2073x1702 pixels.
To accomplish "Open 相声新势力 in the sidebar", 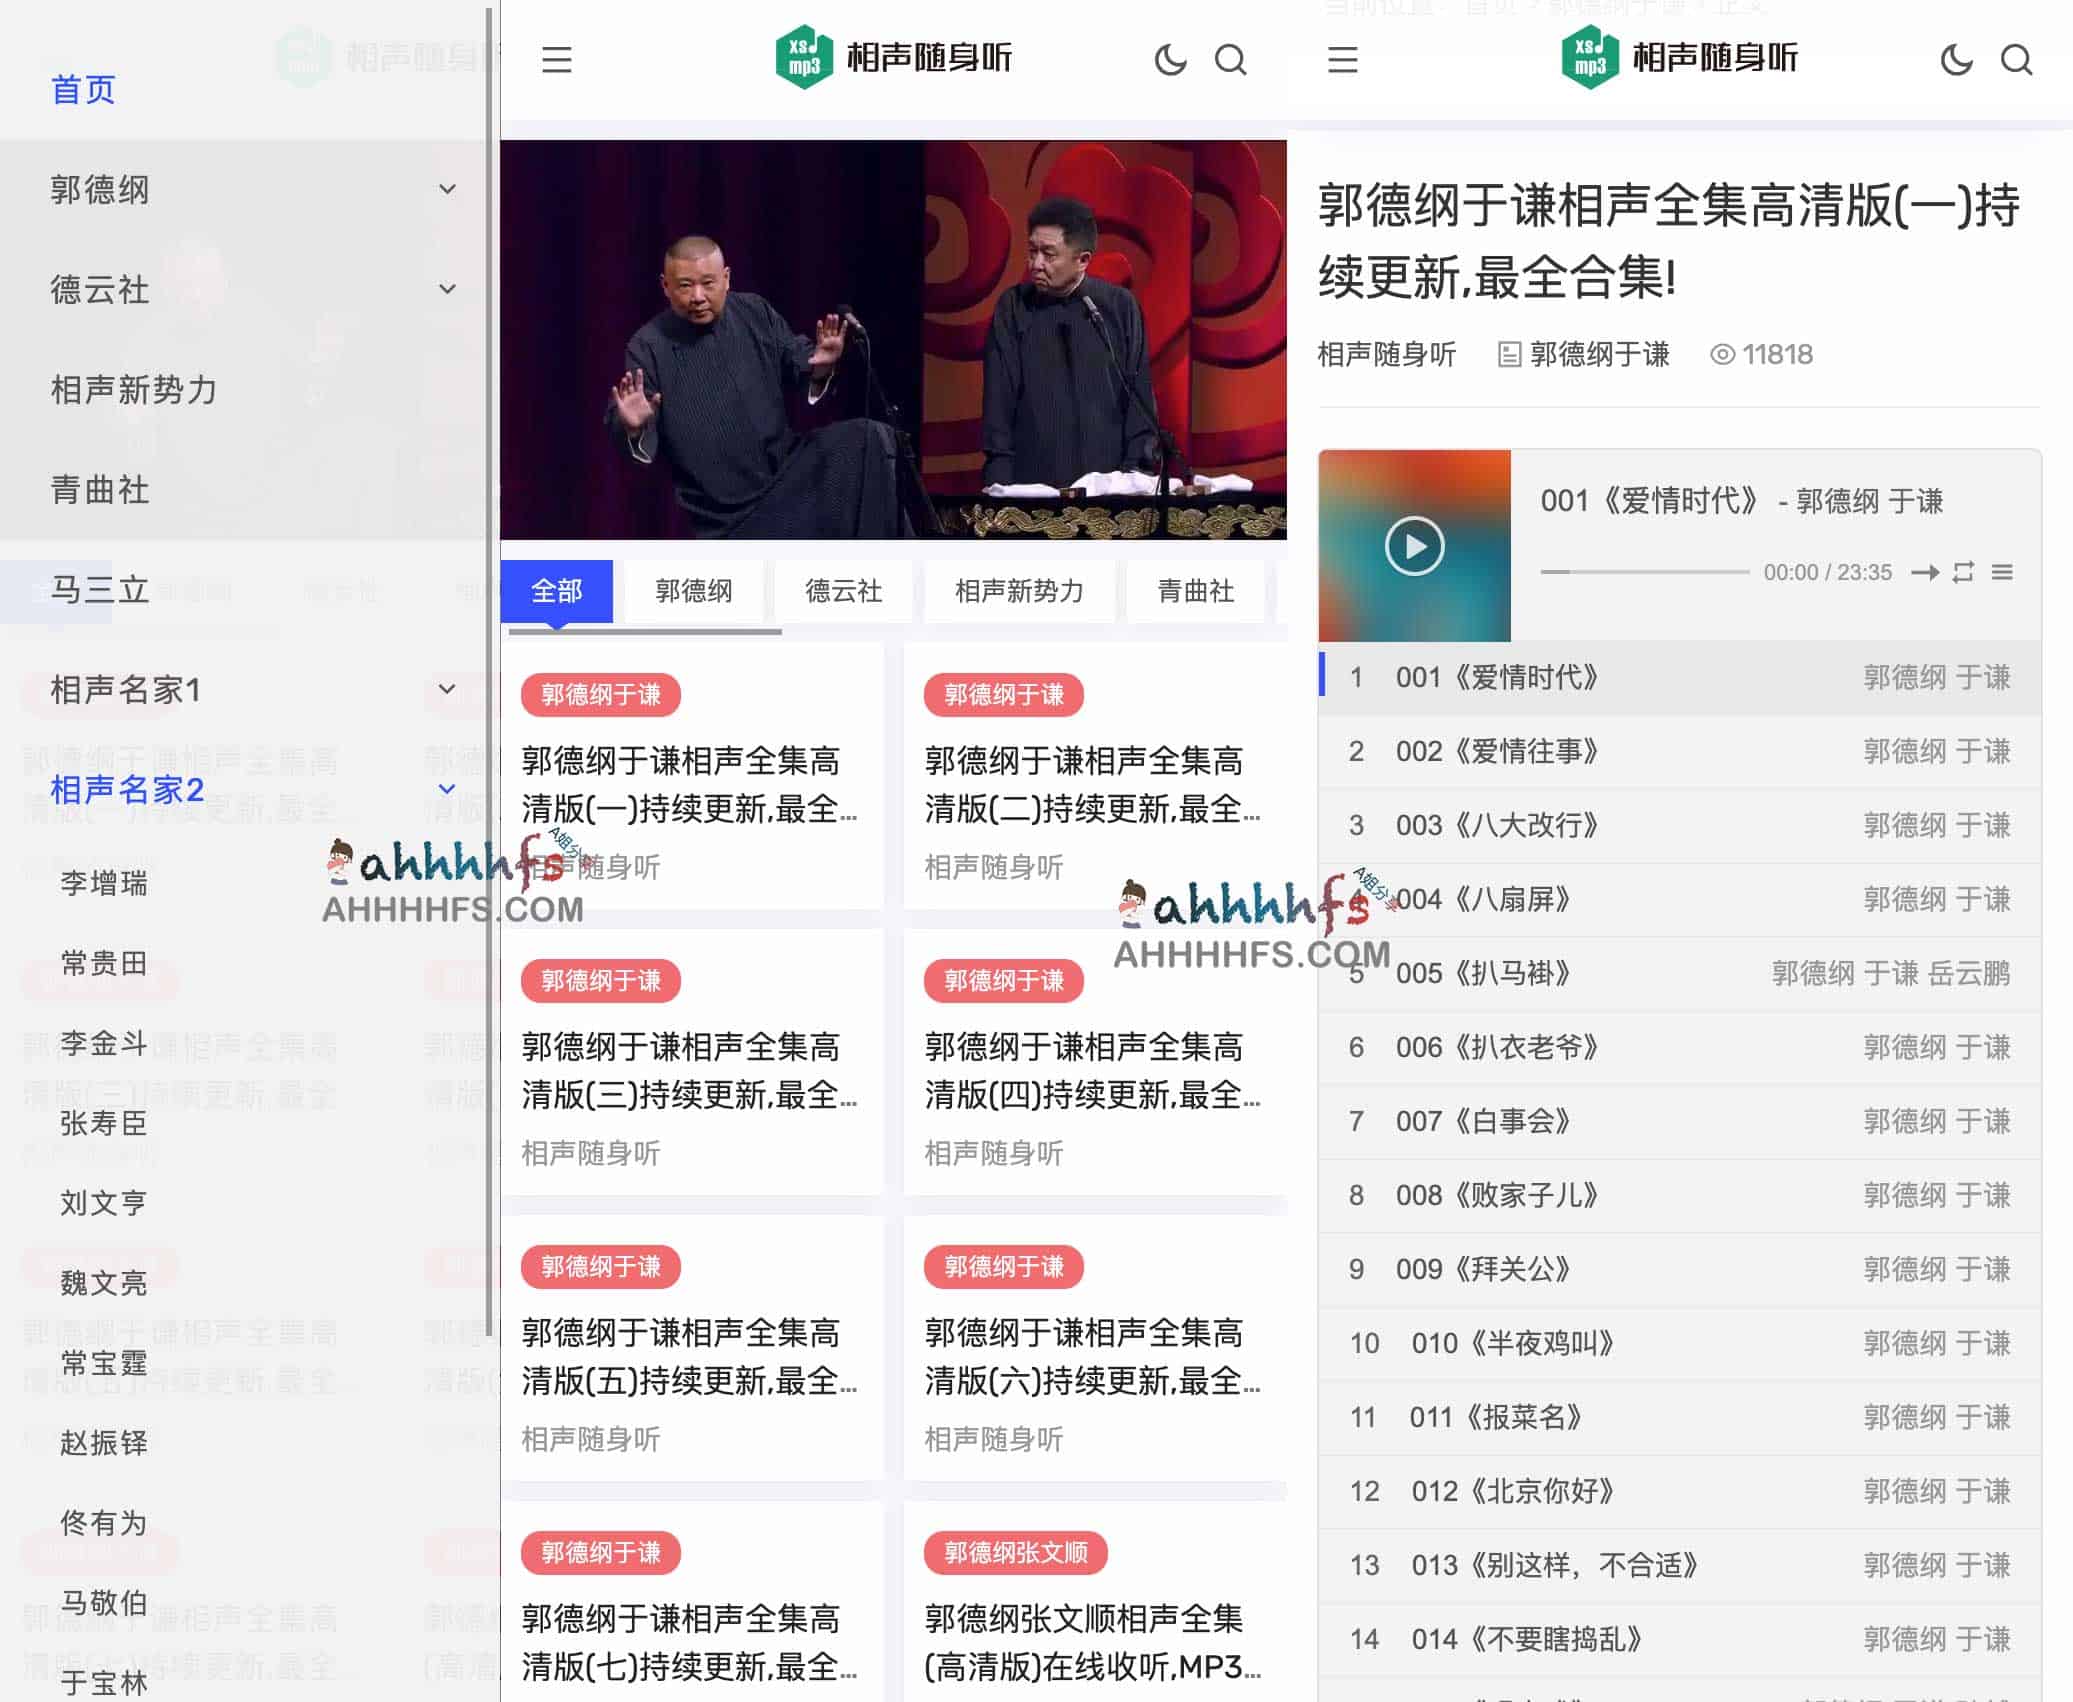I will pos(134,390).
